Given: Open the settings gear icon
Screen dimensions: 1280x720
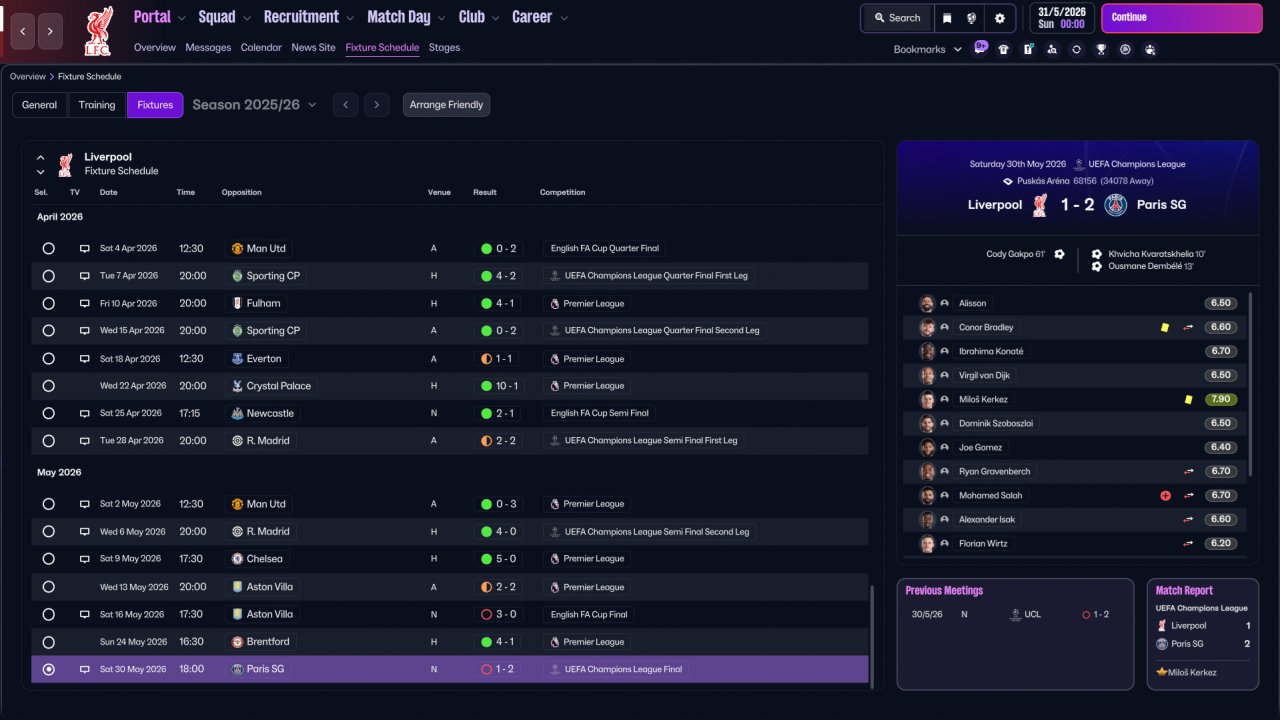Looking at the screenshot, I should click(999, 18).
